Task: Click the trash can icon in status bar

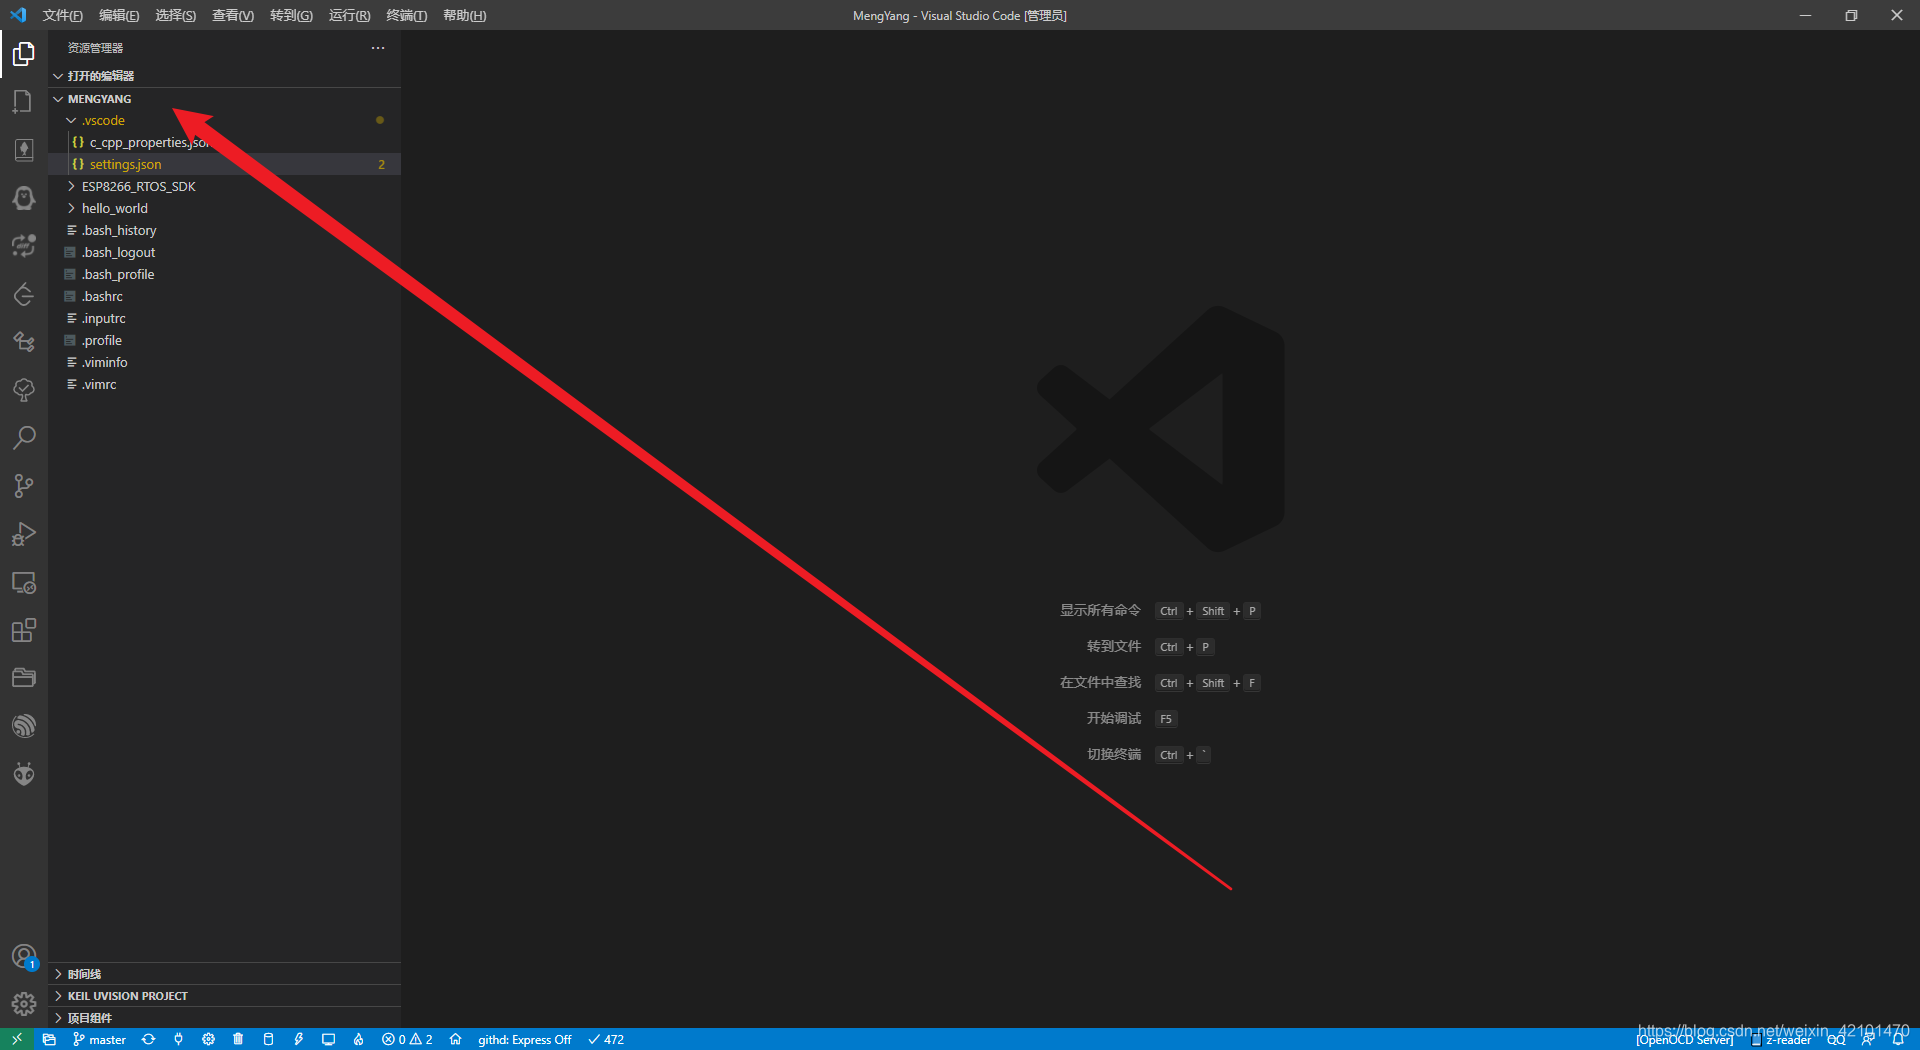Action: [238, 1039]
